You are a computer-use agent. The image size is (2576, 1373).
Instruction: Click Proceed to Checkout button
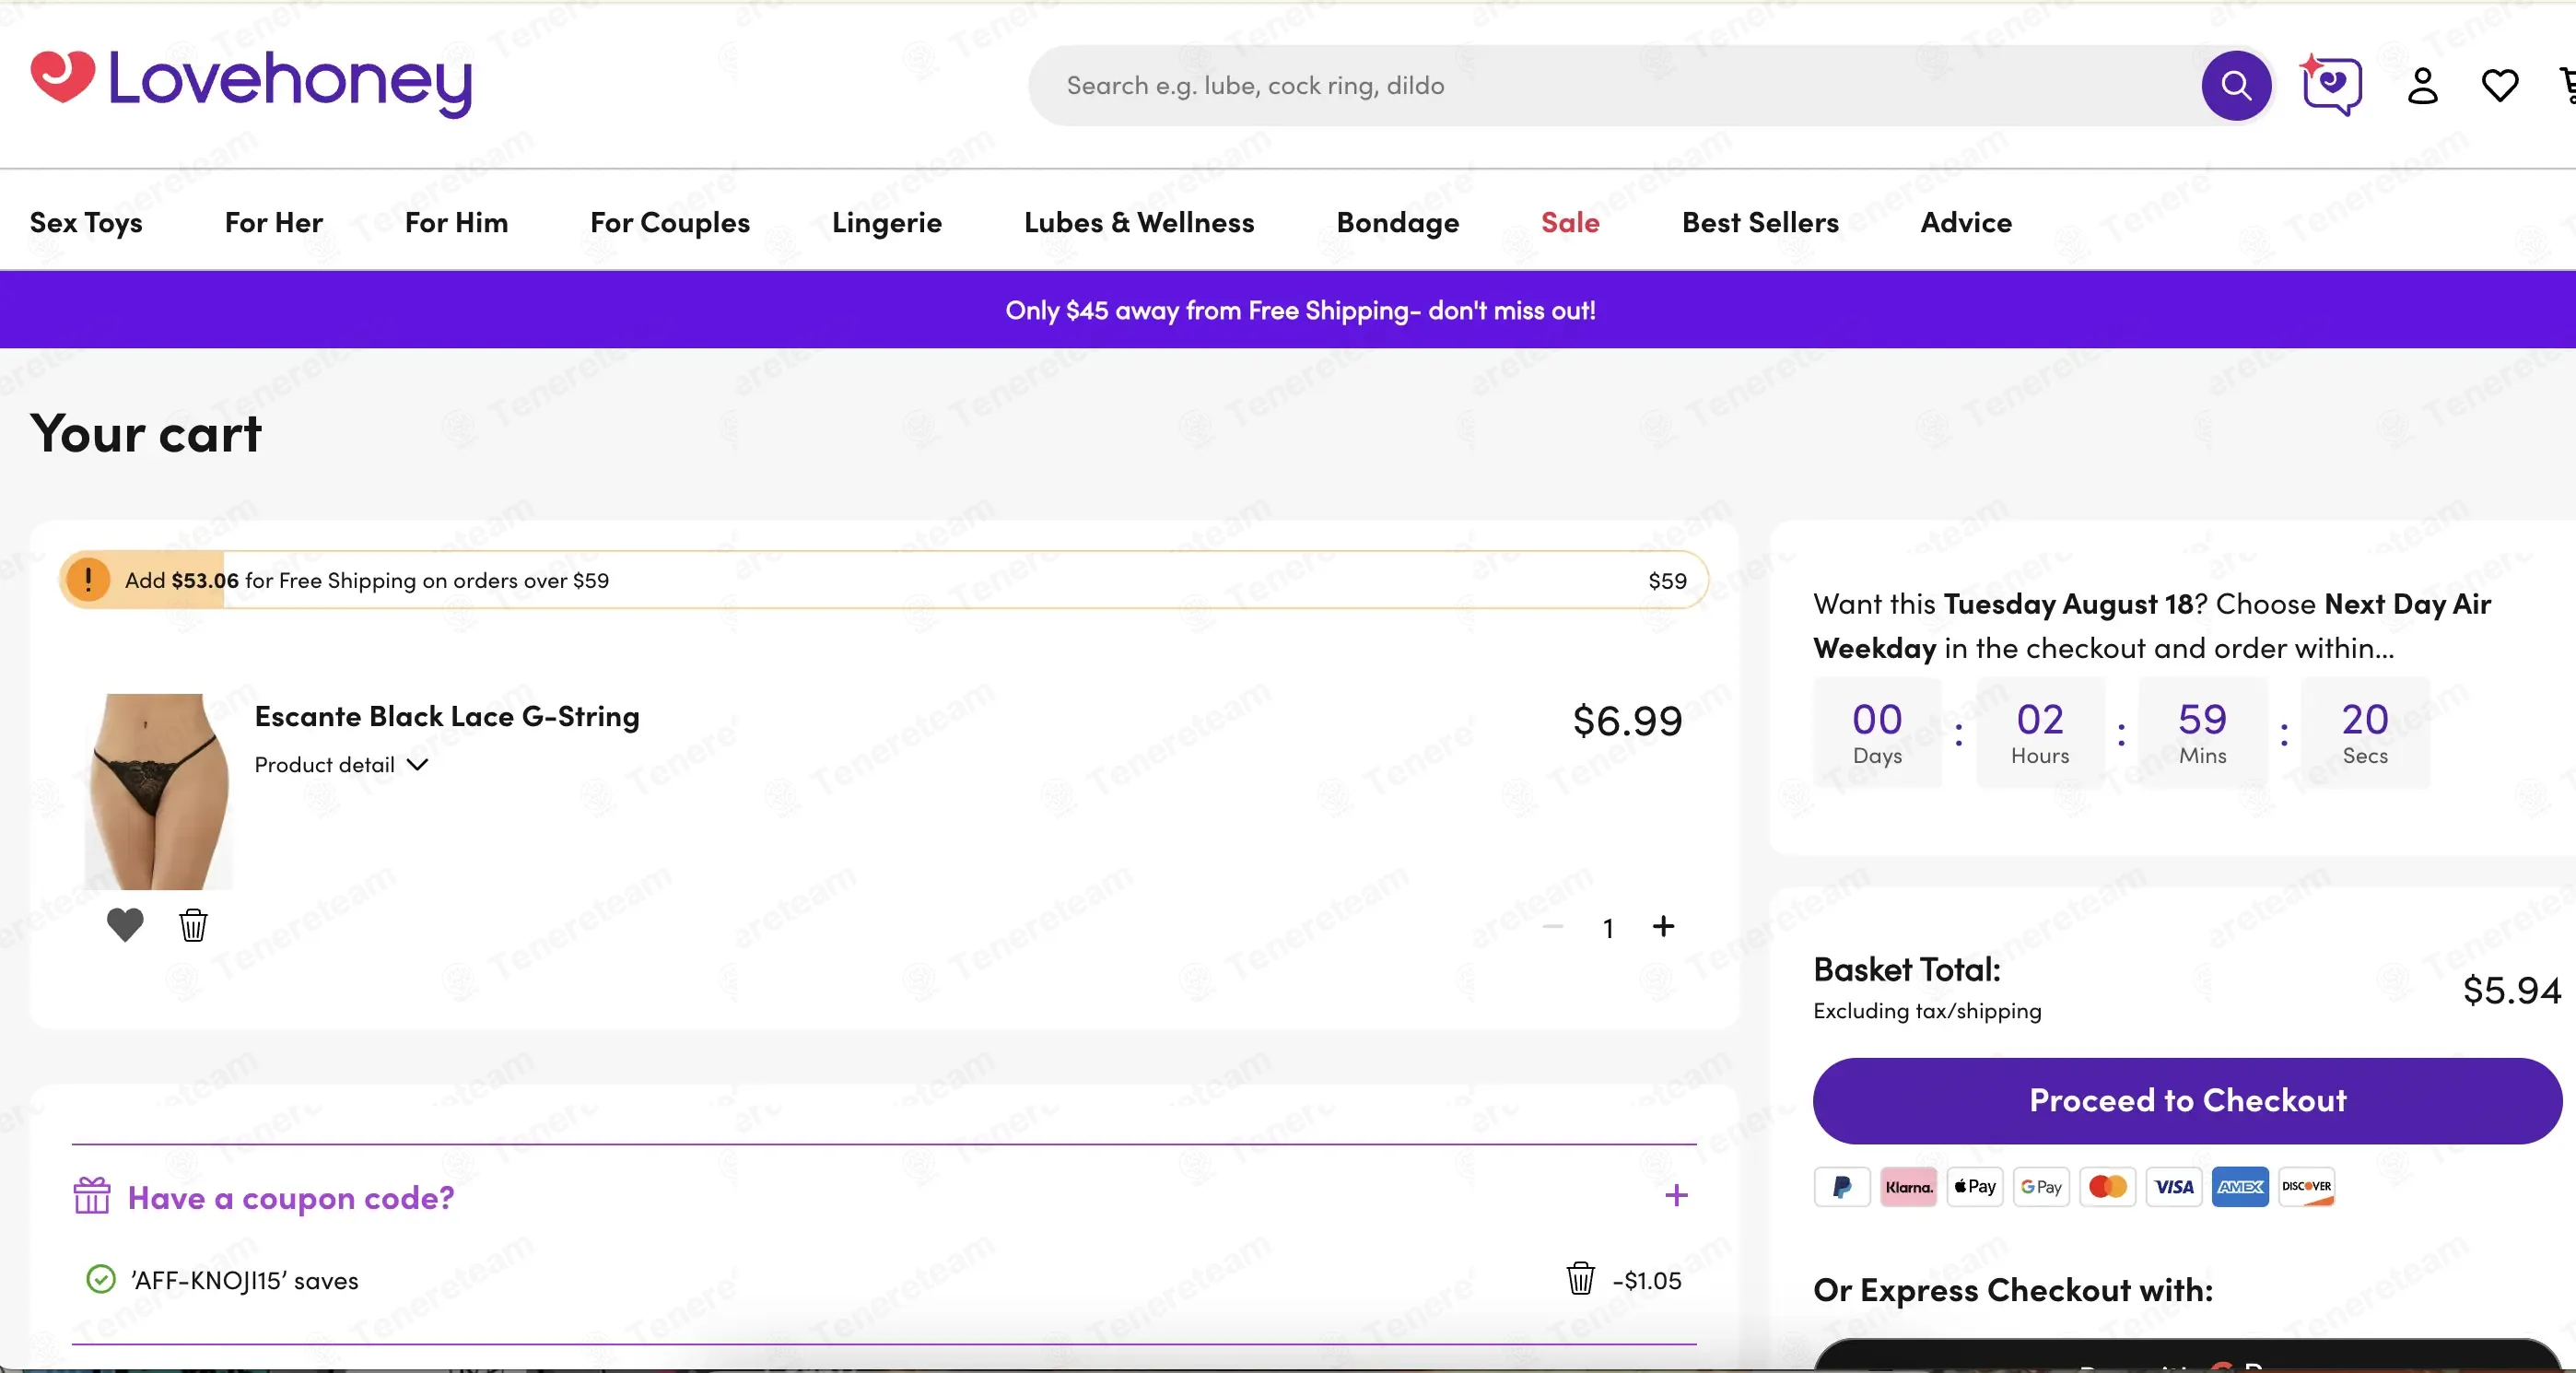(2187, 1100)
